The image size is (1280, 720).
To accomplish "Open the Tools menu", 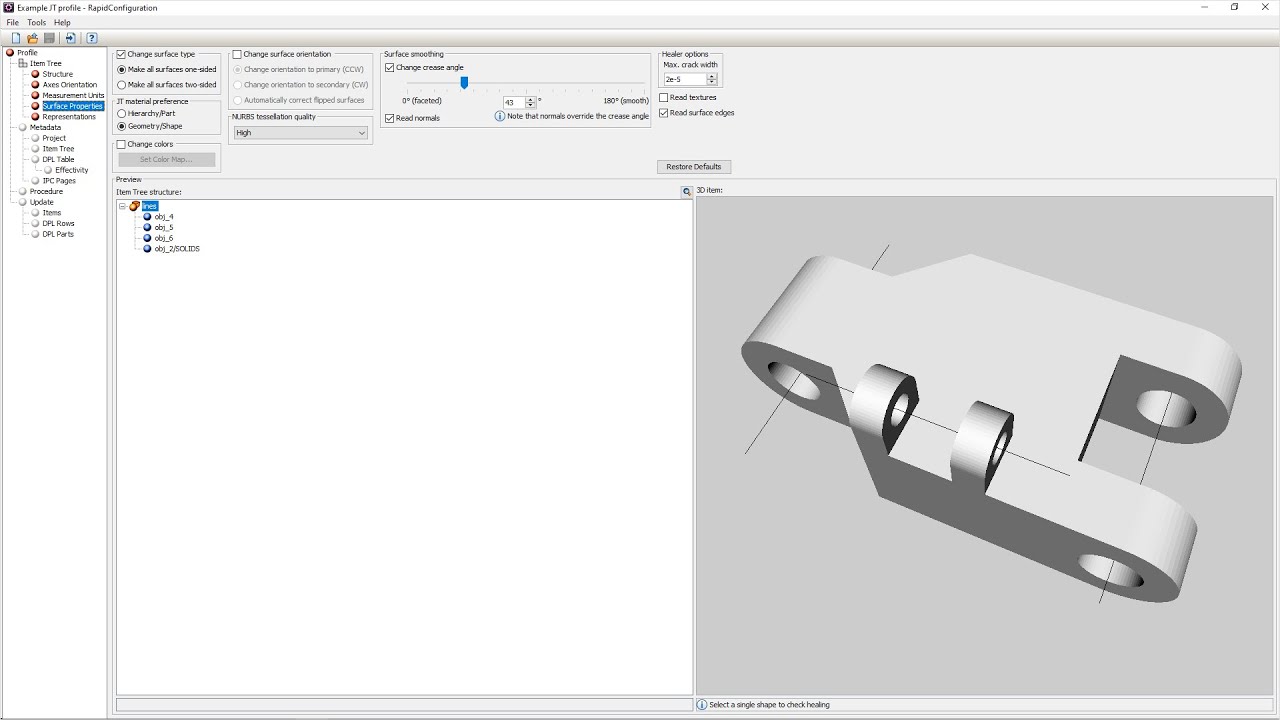I will 36,22.
